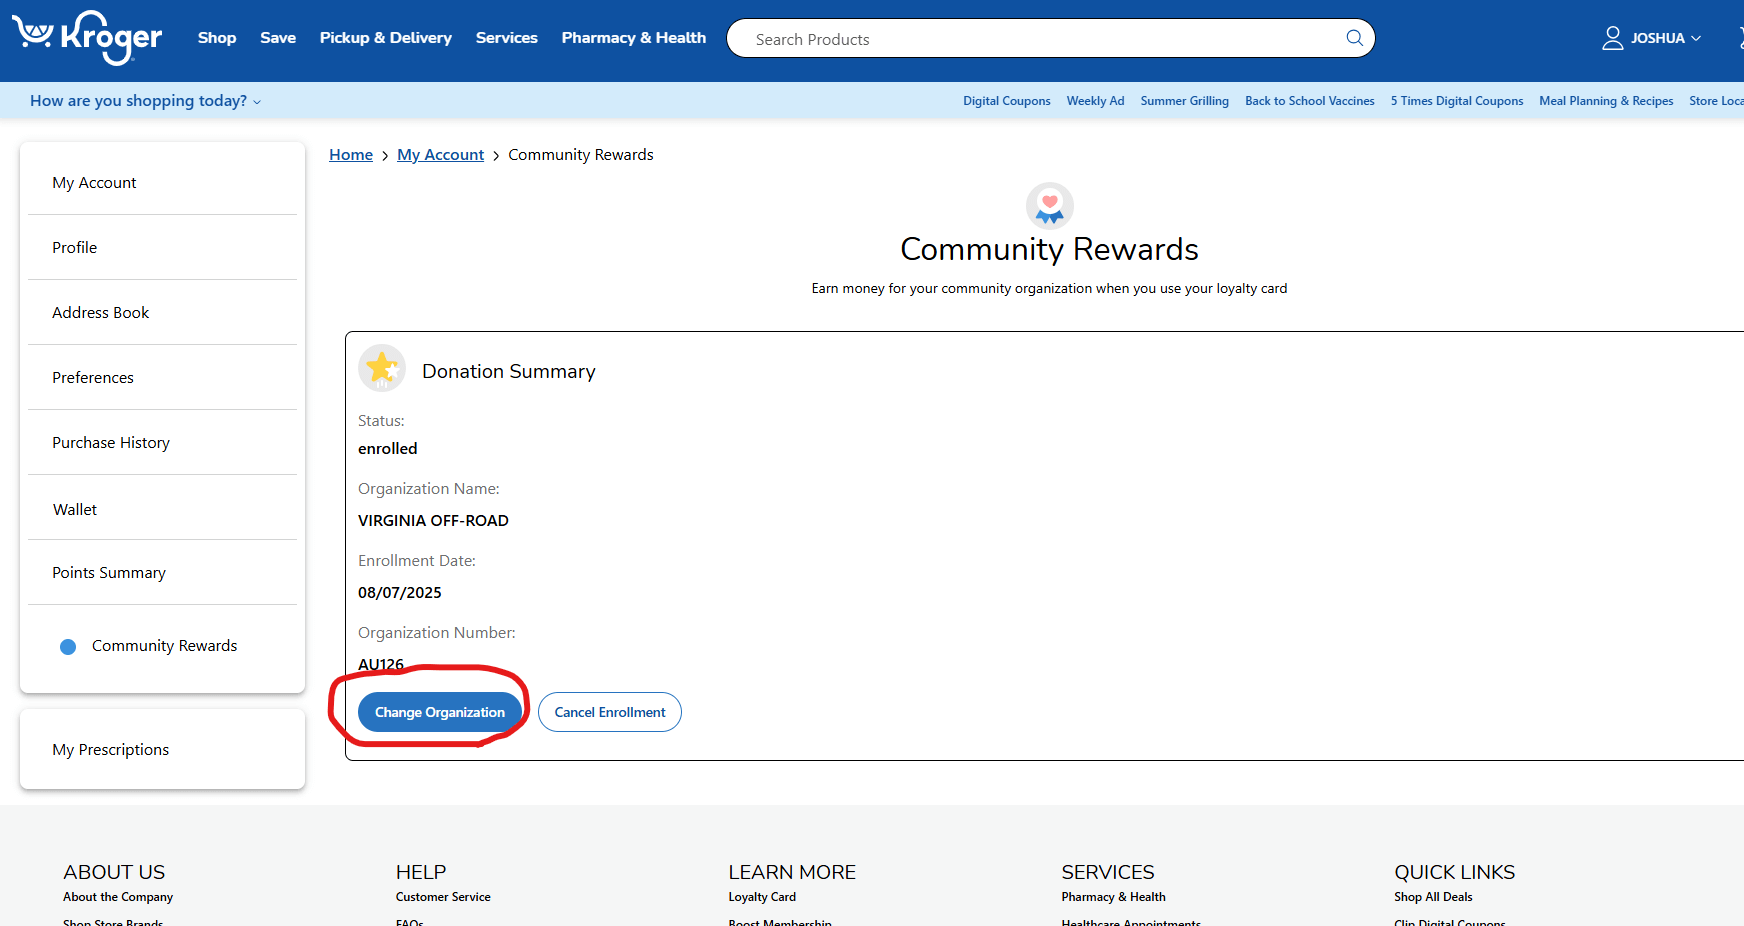Select Purchase History in the sidebar
Screen dimensions: 1744x926
coord(162,442)
